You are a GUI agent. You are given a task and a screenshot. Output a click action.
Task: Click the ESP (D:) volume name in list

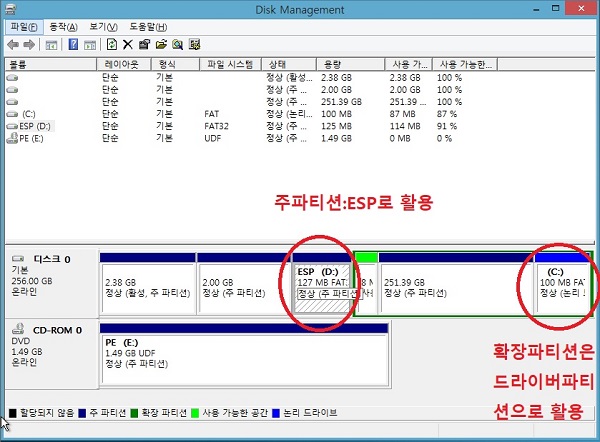[35, 126]
